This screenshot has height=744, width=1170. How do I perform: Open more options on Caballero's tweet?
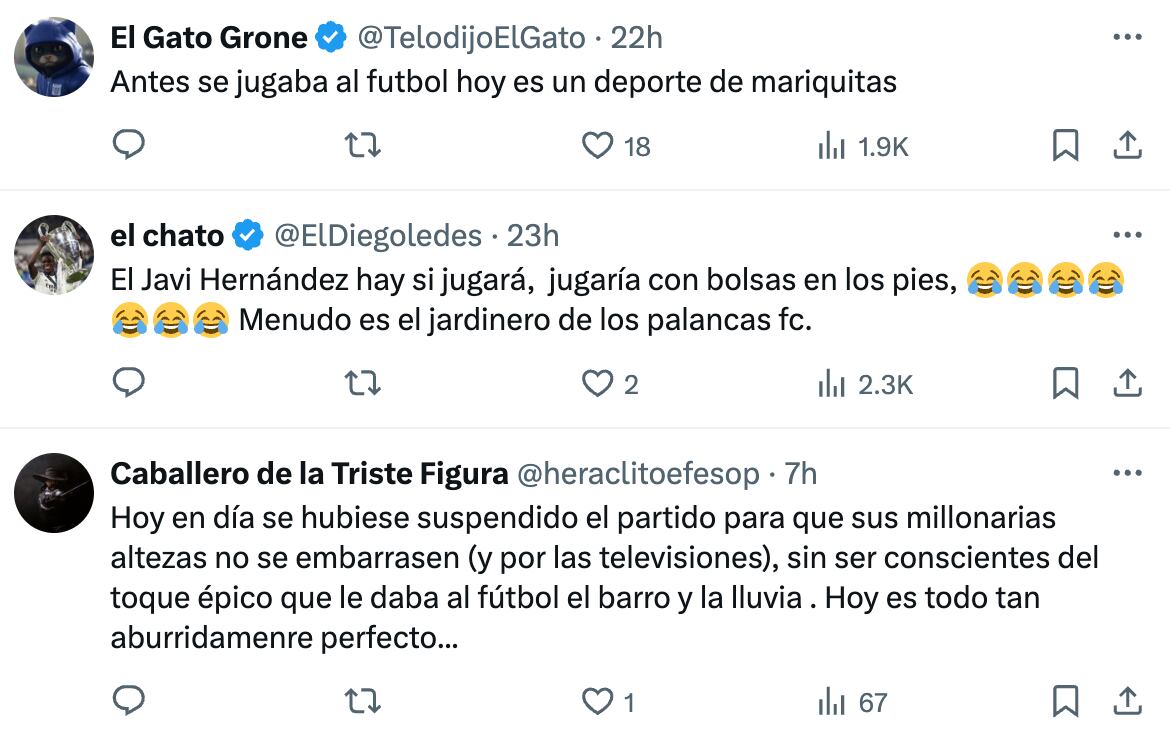[1127, 473]
